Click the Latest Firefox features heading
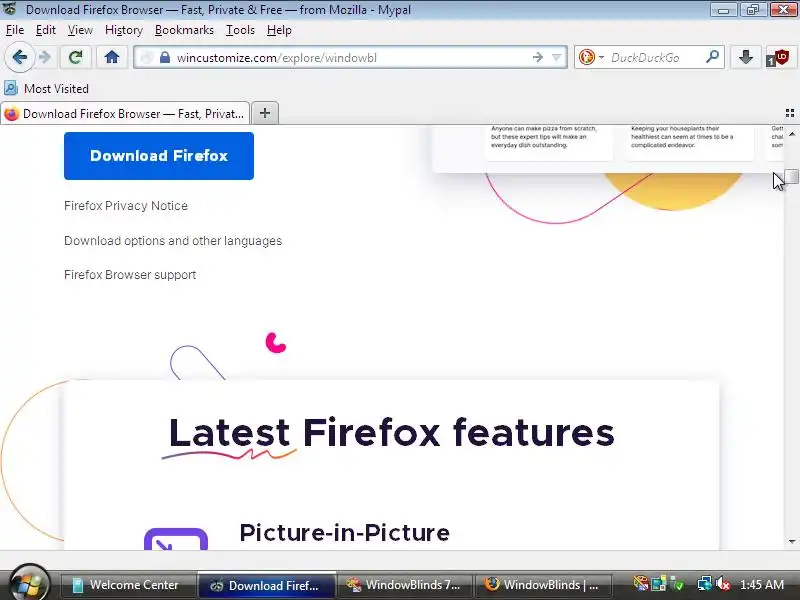Viewport: 800px width, 600px height. (x=391, y=433)
